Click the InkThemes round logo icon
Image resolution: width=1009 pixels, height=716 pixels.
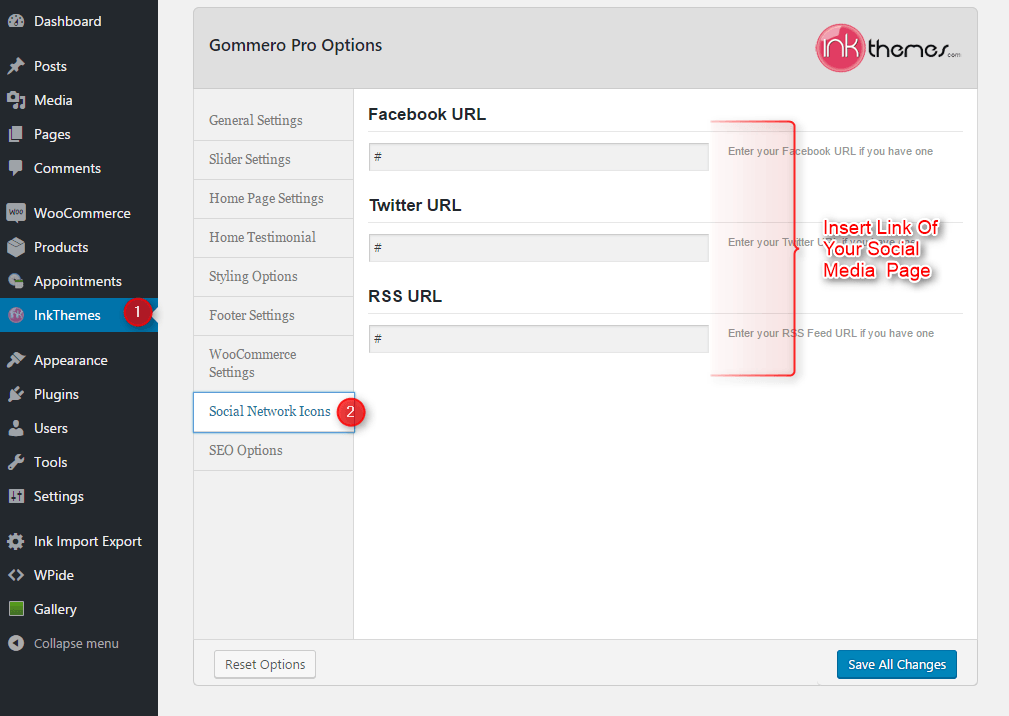tap(16, 315)
